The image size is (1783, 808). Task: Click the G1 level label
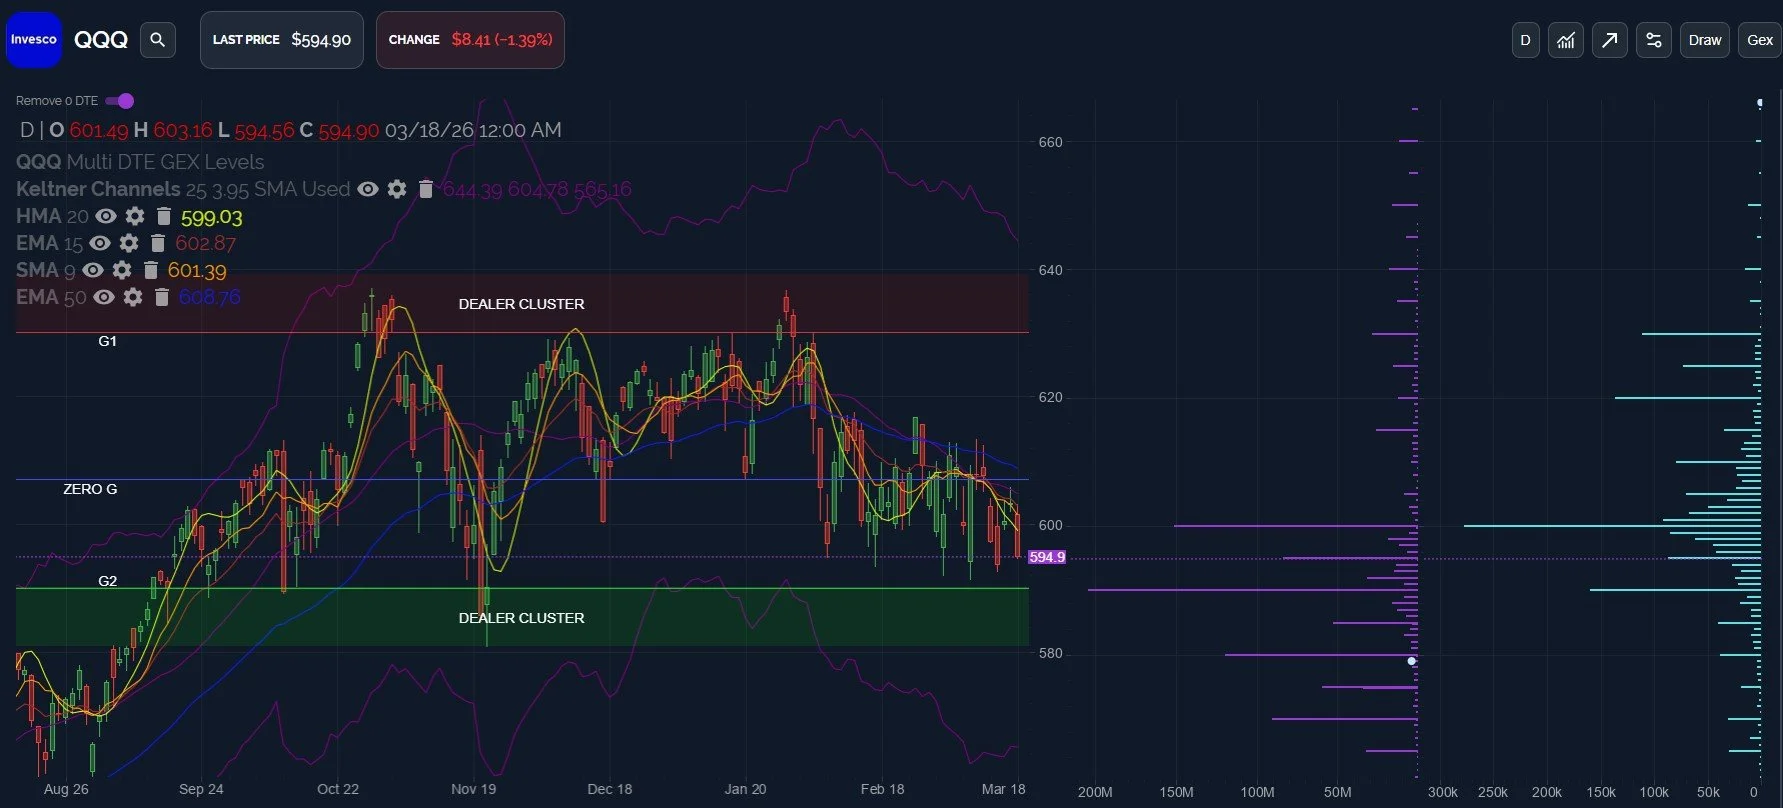point(107,341)
